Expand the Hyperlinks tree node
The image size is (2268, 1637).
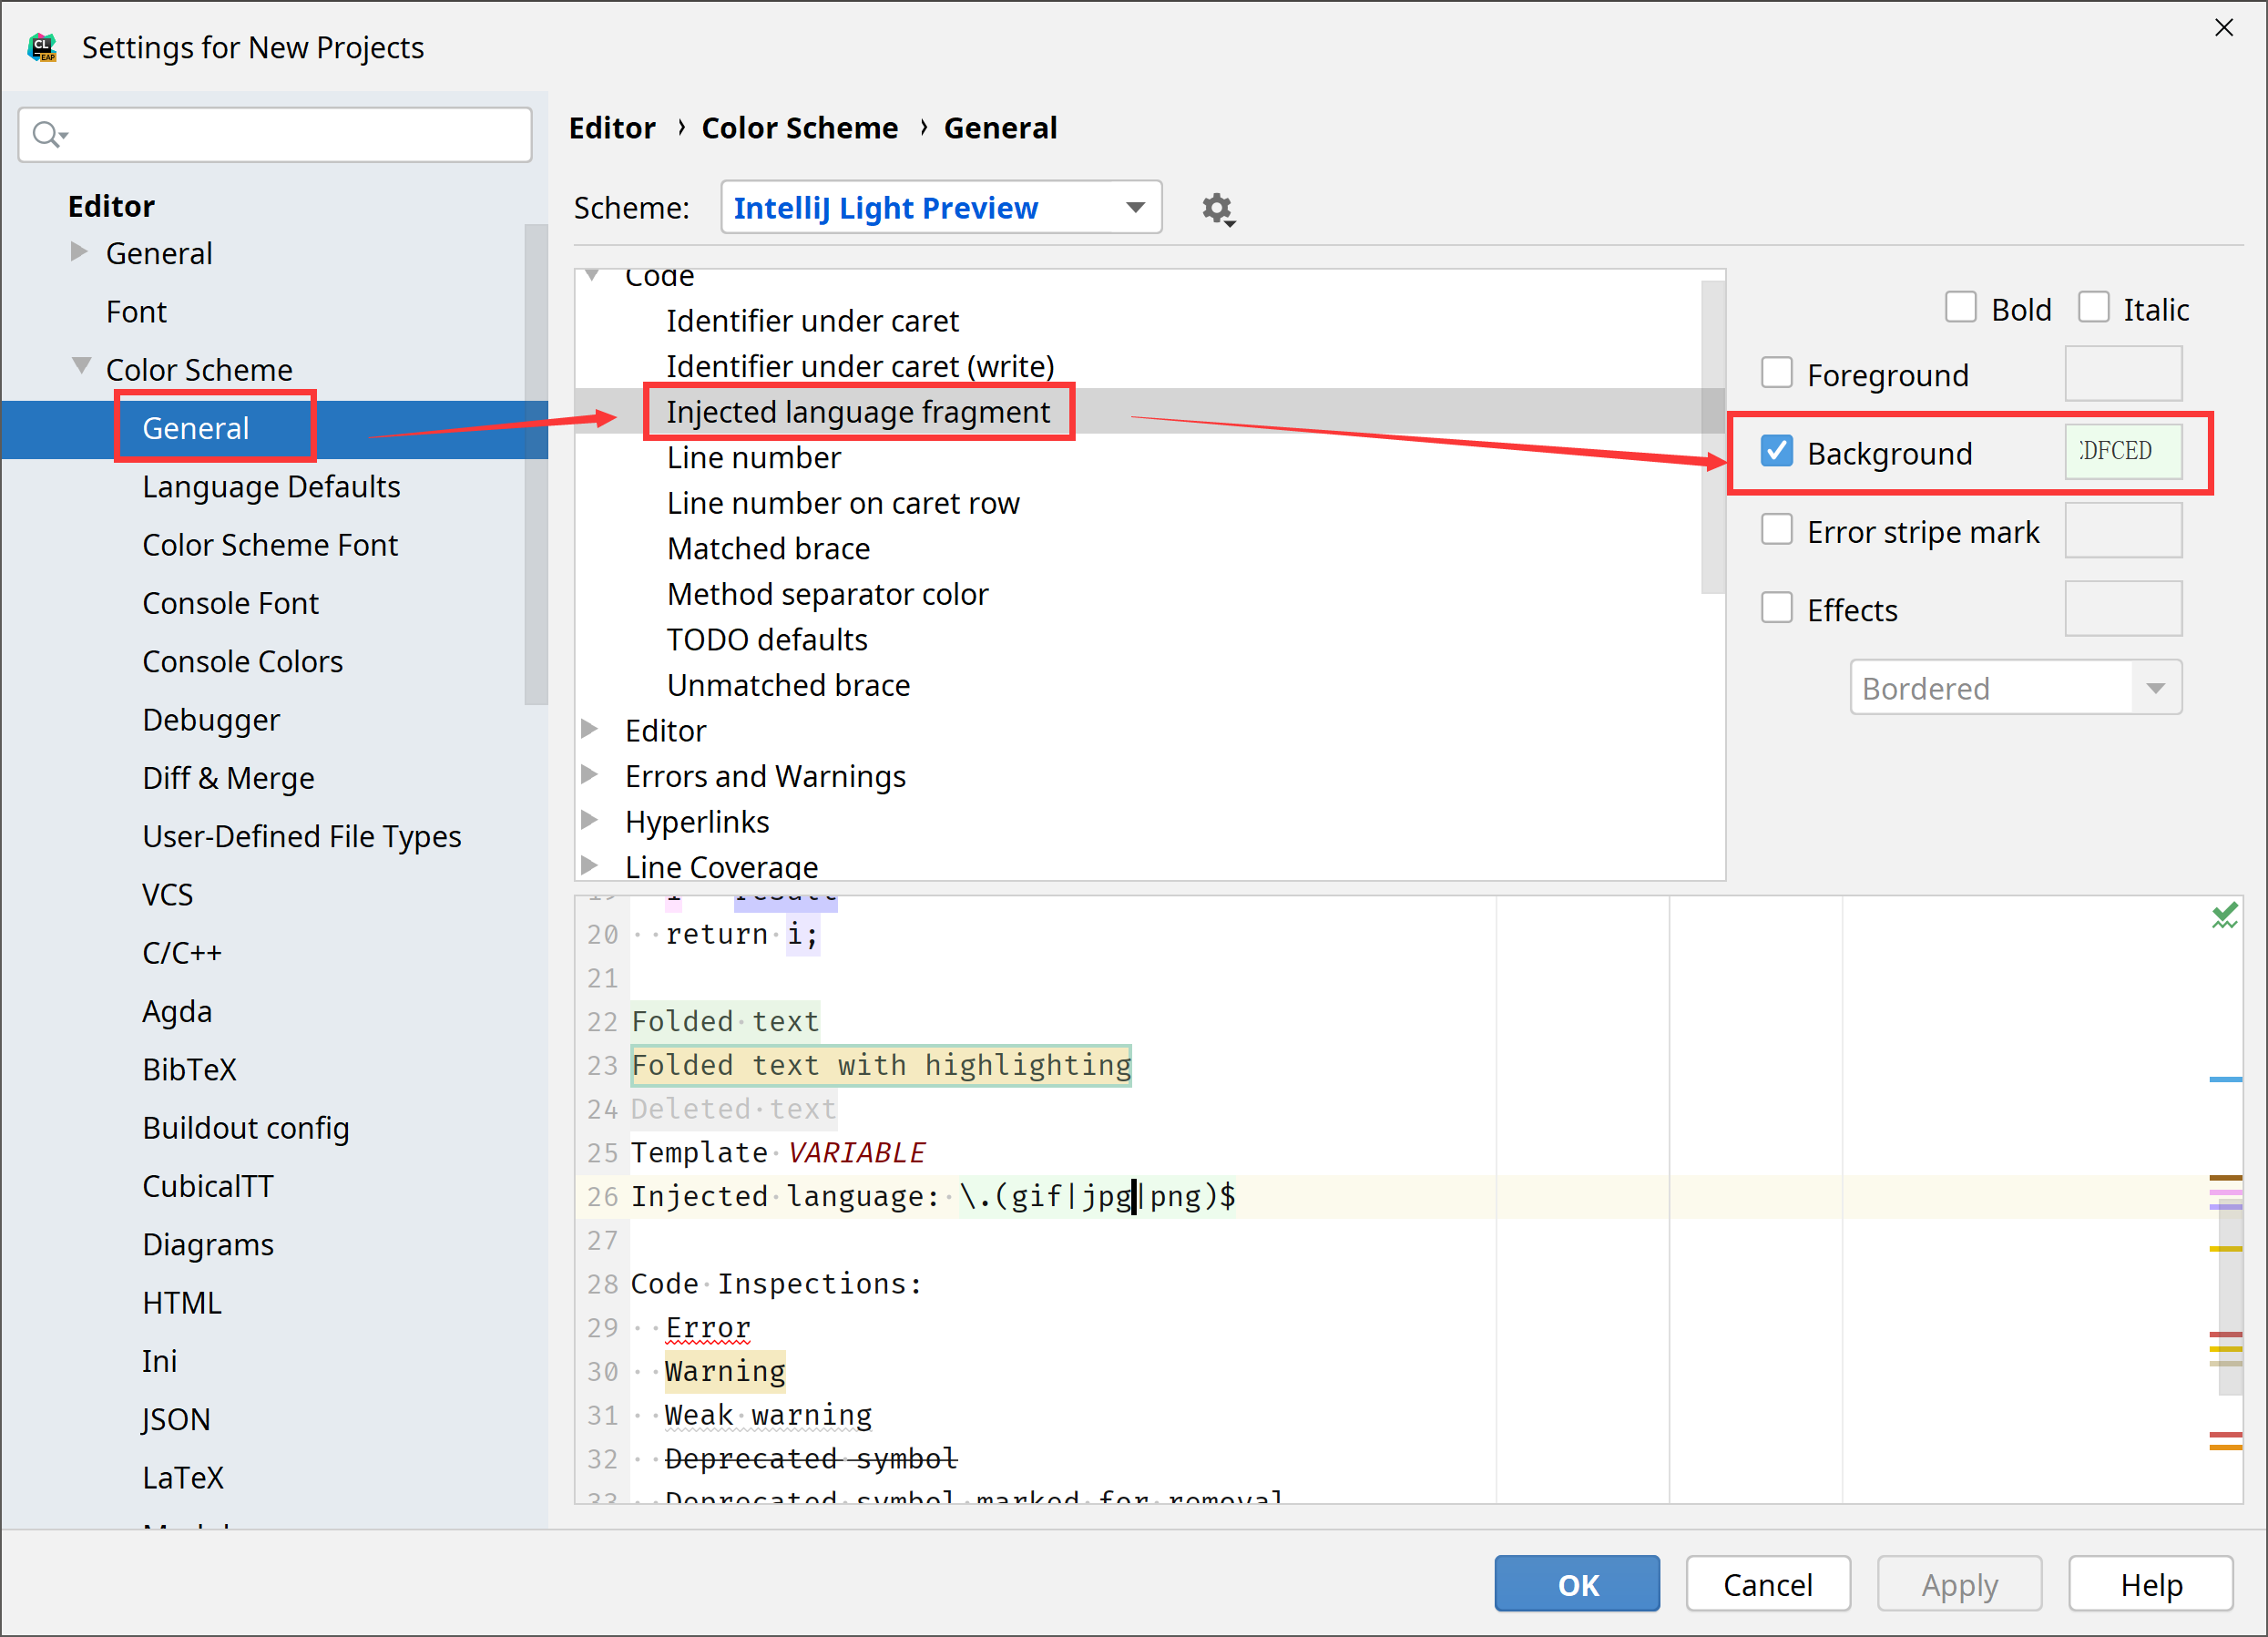point(591,820)
